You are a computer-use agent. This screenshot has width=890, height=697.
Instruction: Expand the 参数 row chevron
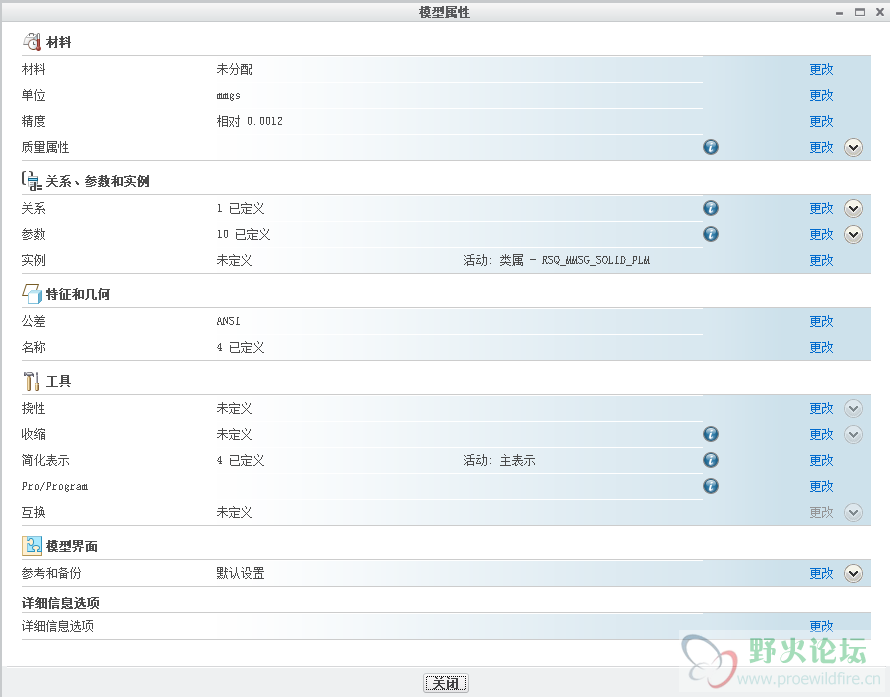pos(853,234)
